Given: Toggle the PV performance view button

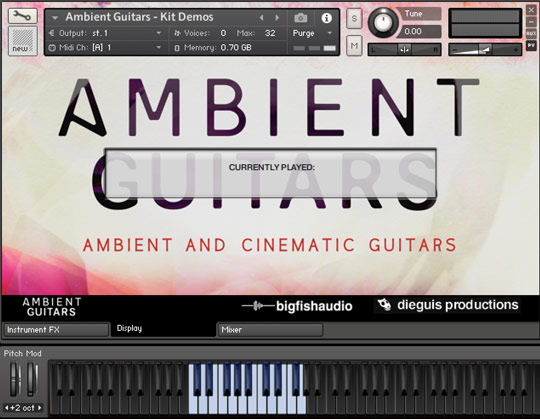Looking at the screenshot, I should tap(531, 45).
